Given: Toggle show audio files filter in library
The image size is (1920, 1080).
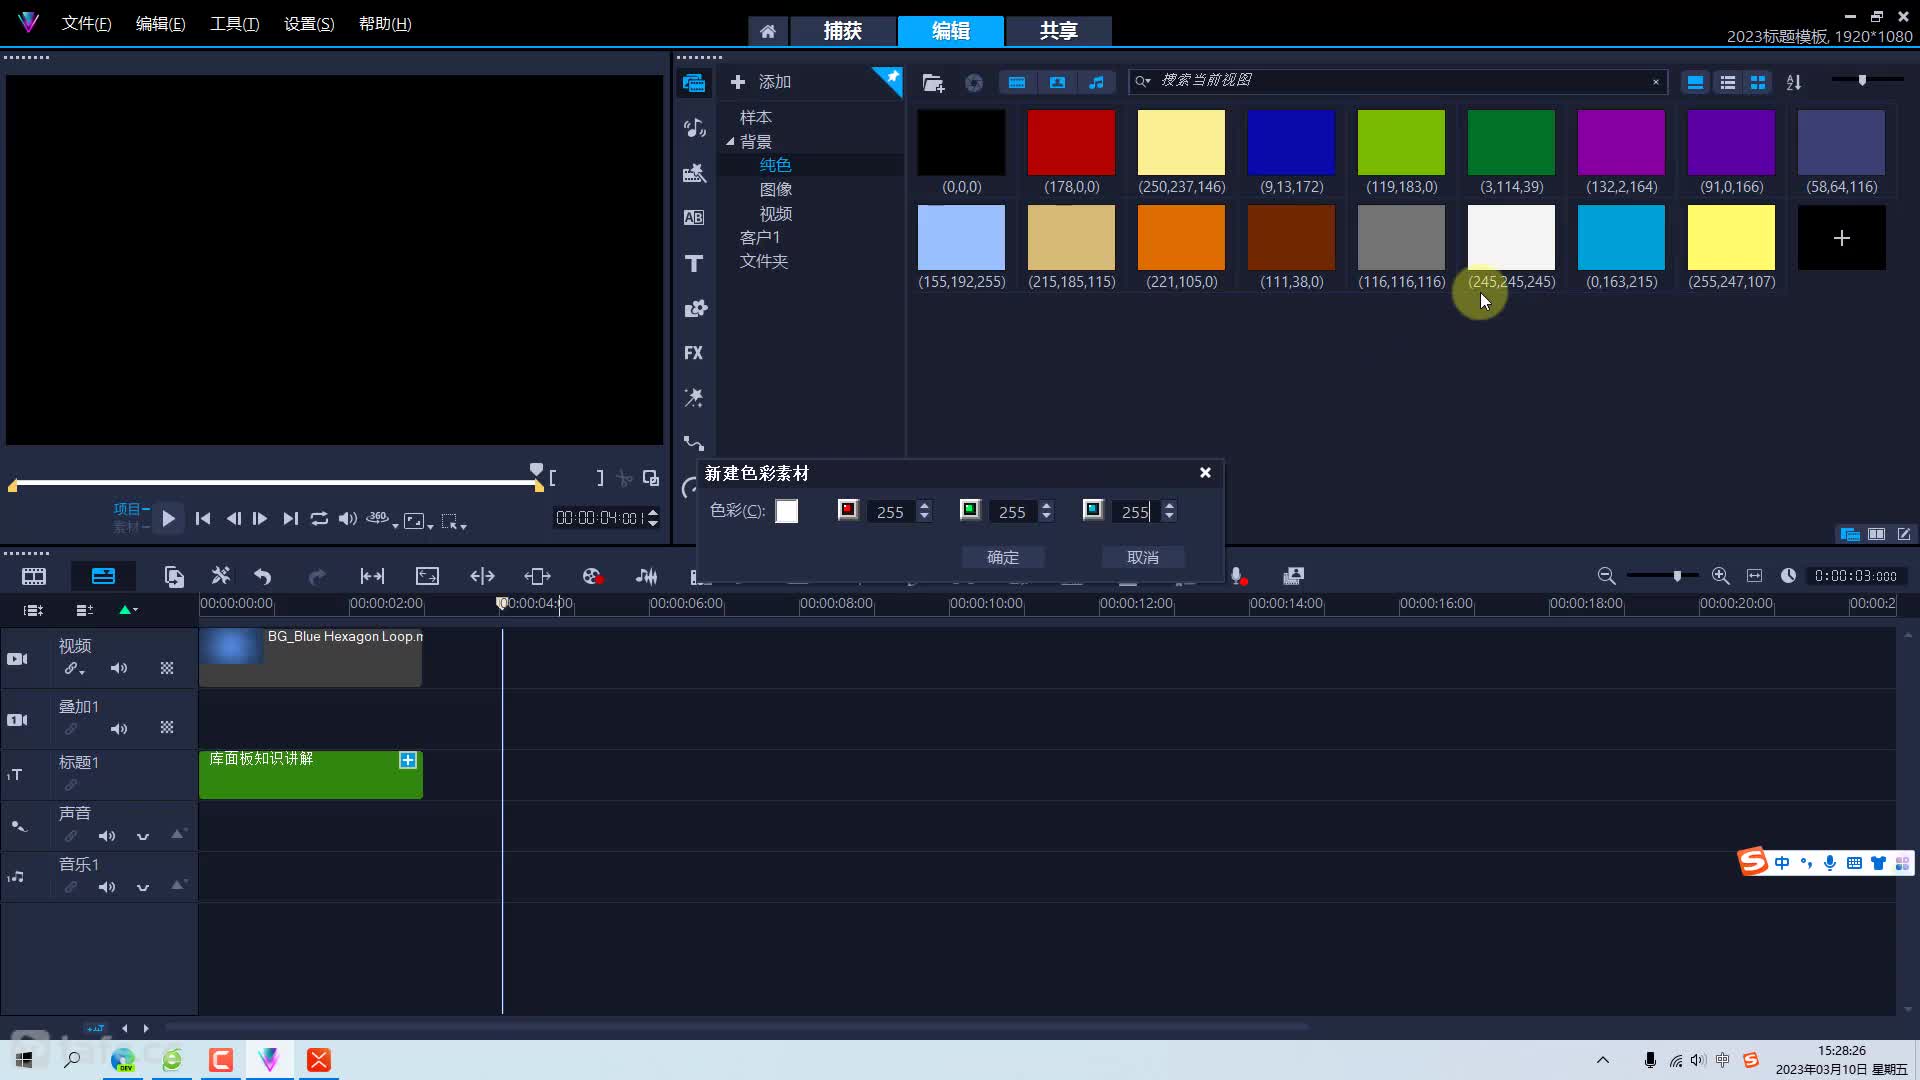Looking at the screenshot, I should 1097,83.
